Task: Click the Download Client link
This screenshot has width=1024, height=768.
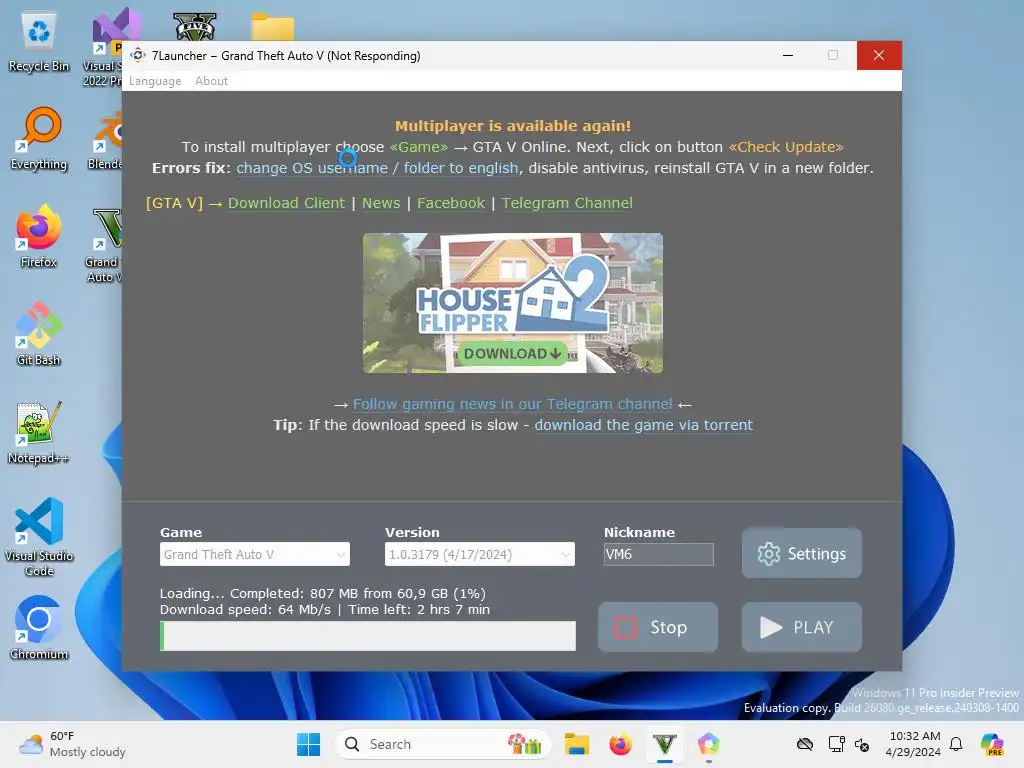Action: (286, 203)
